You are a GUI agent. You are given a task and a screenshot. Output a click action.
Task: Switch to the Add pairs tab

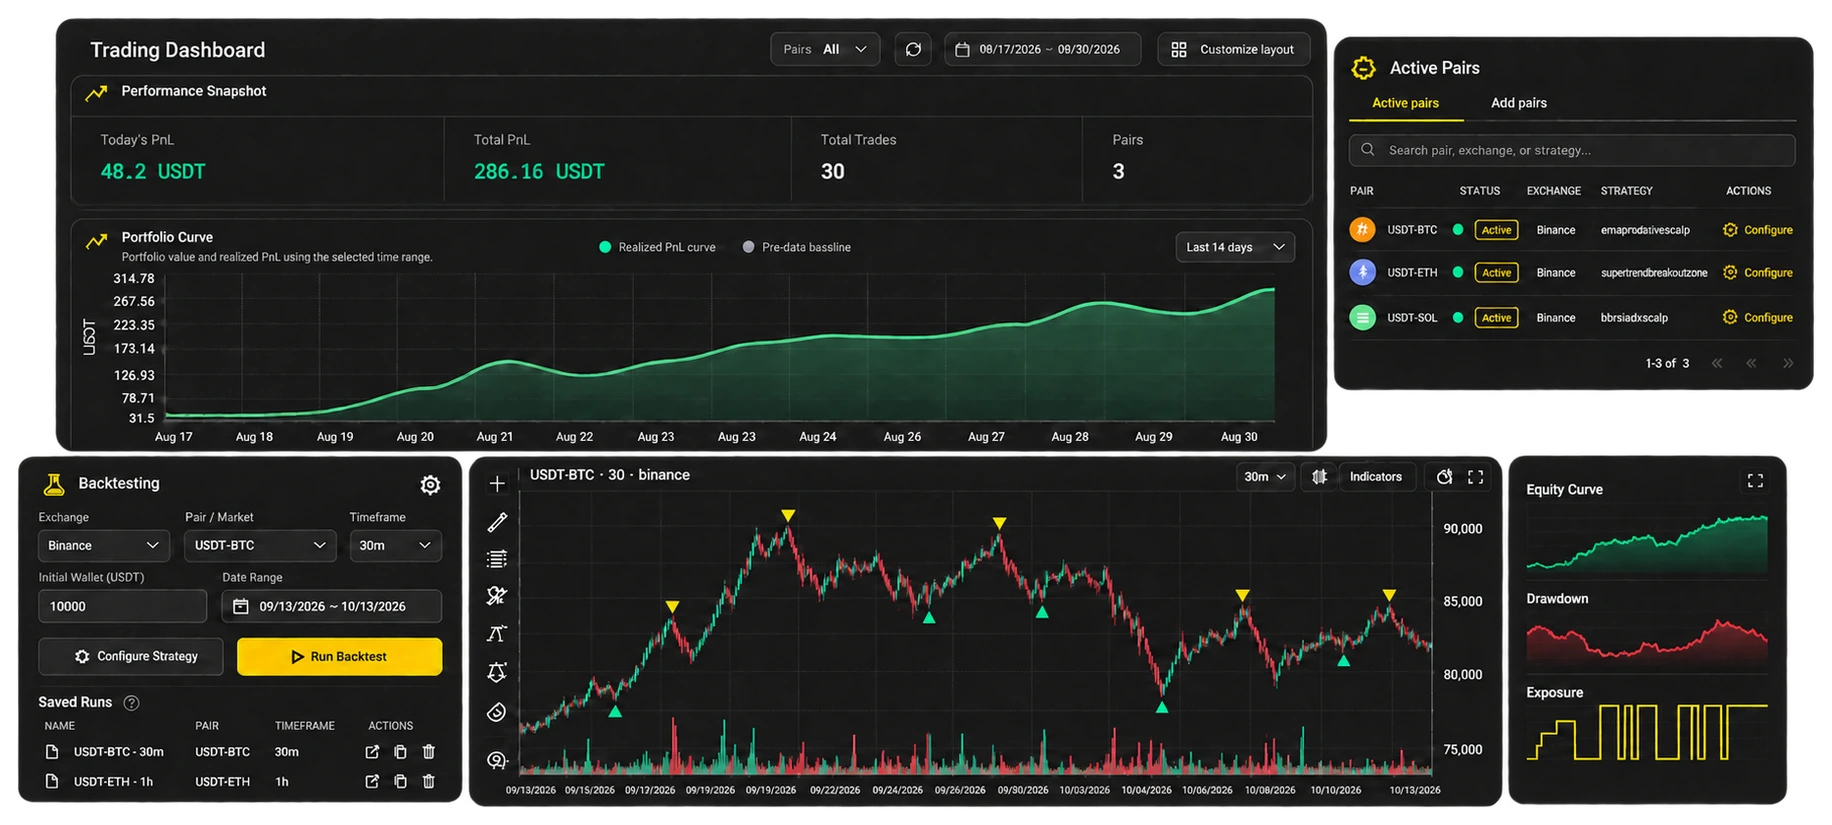click(x=1518, y=103)
